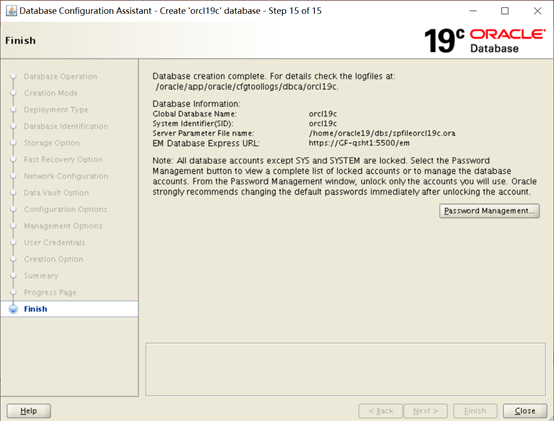Select the Progress Page step

[x=50, y=292]
